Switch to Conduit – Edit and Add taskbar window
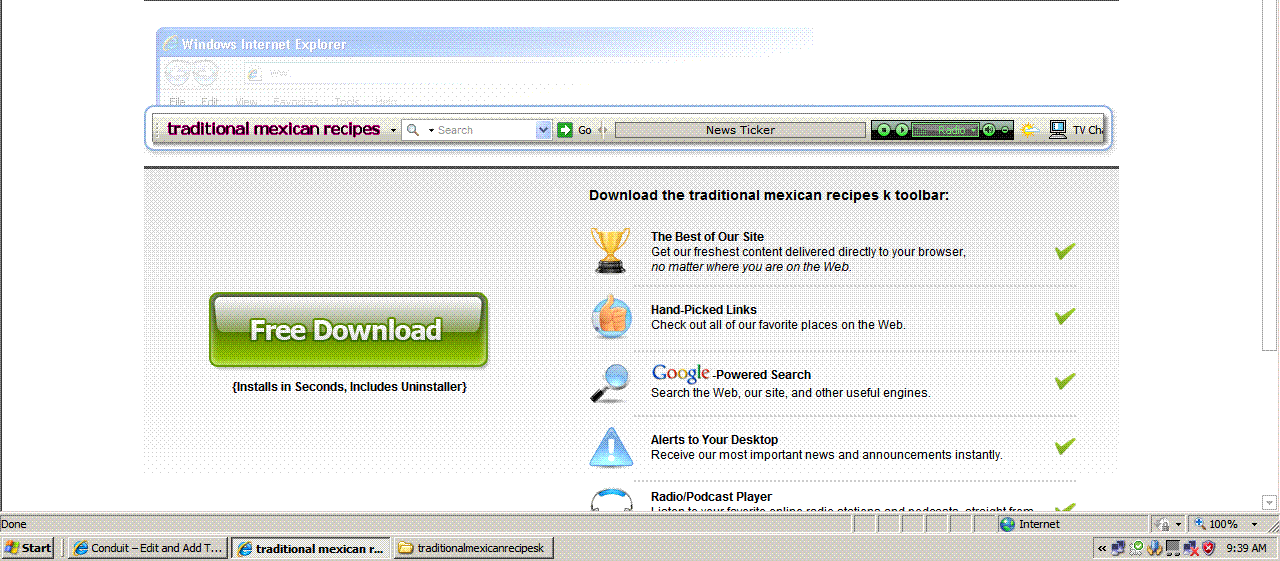 149,548
